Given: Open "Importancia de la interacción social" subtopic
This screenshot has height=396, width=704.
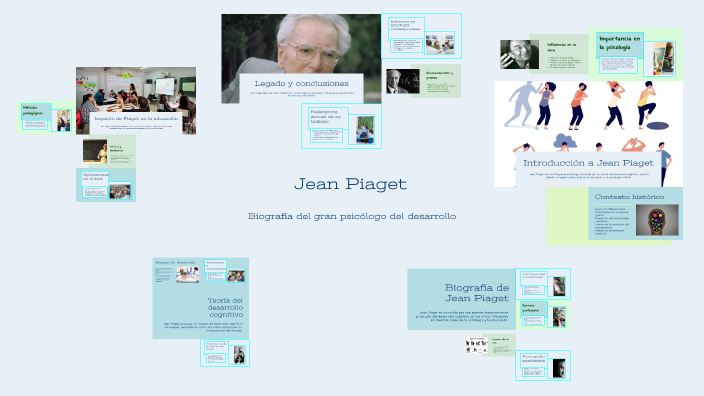Looking at the screenshot, I should coord(216,346).
